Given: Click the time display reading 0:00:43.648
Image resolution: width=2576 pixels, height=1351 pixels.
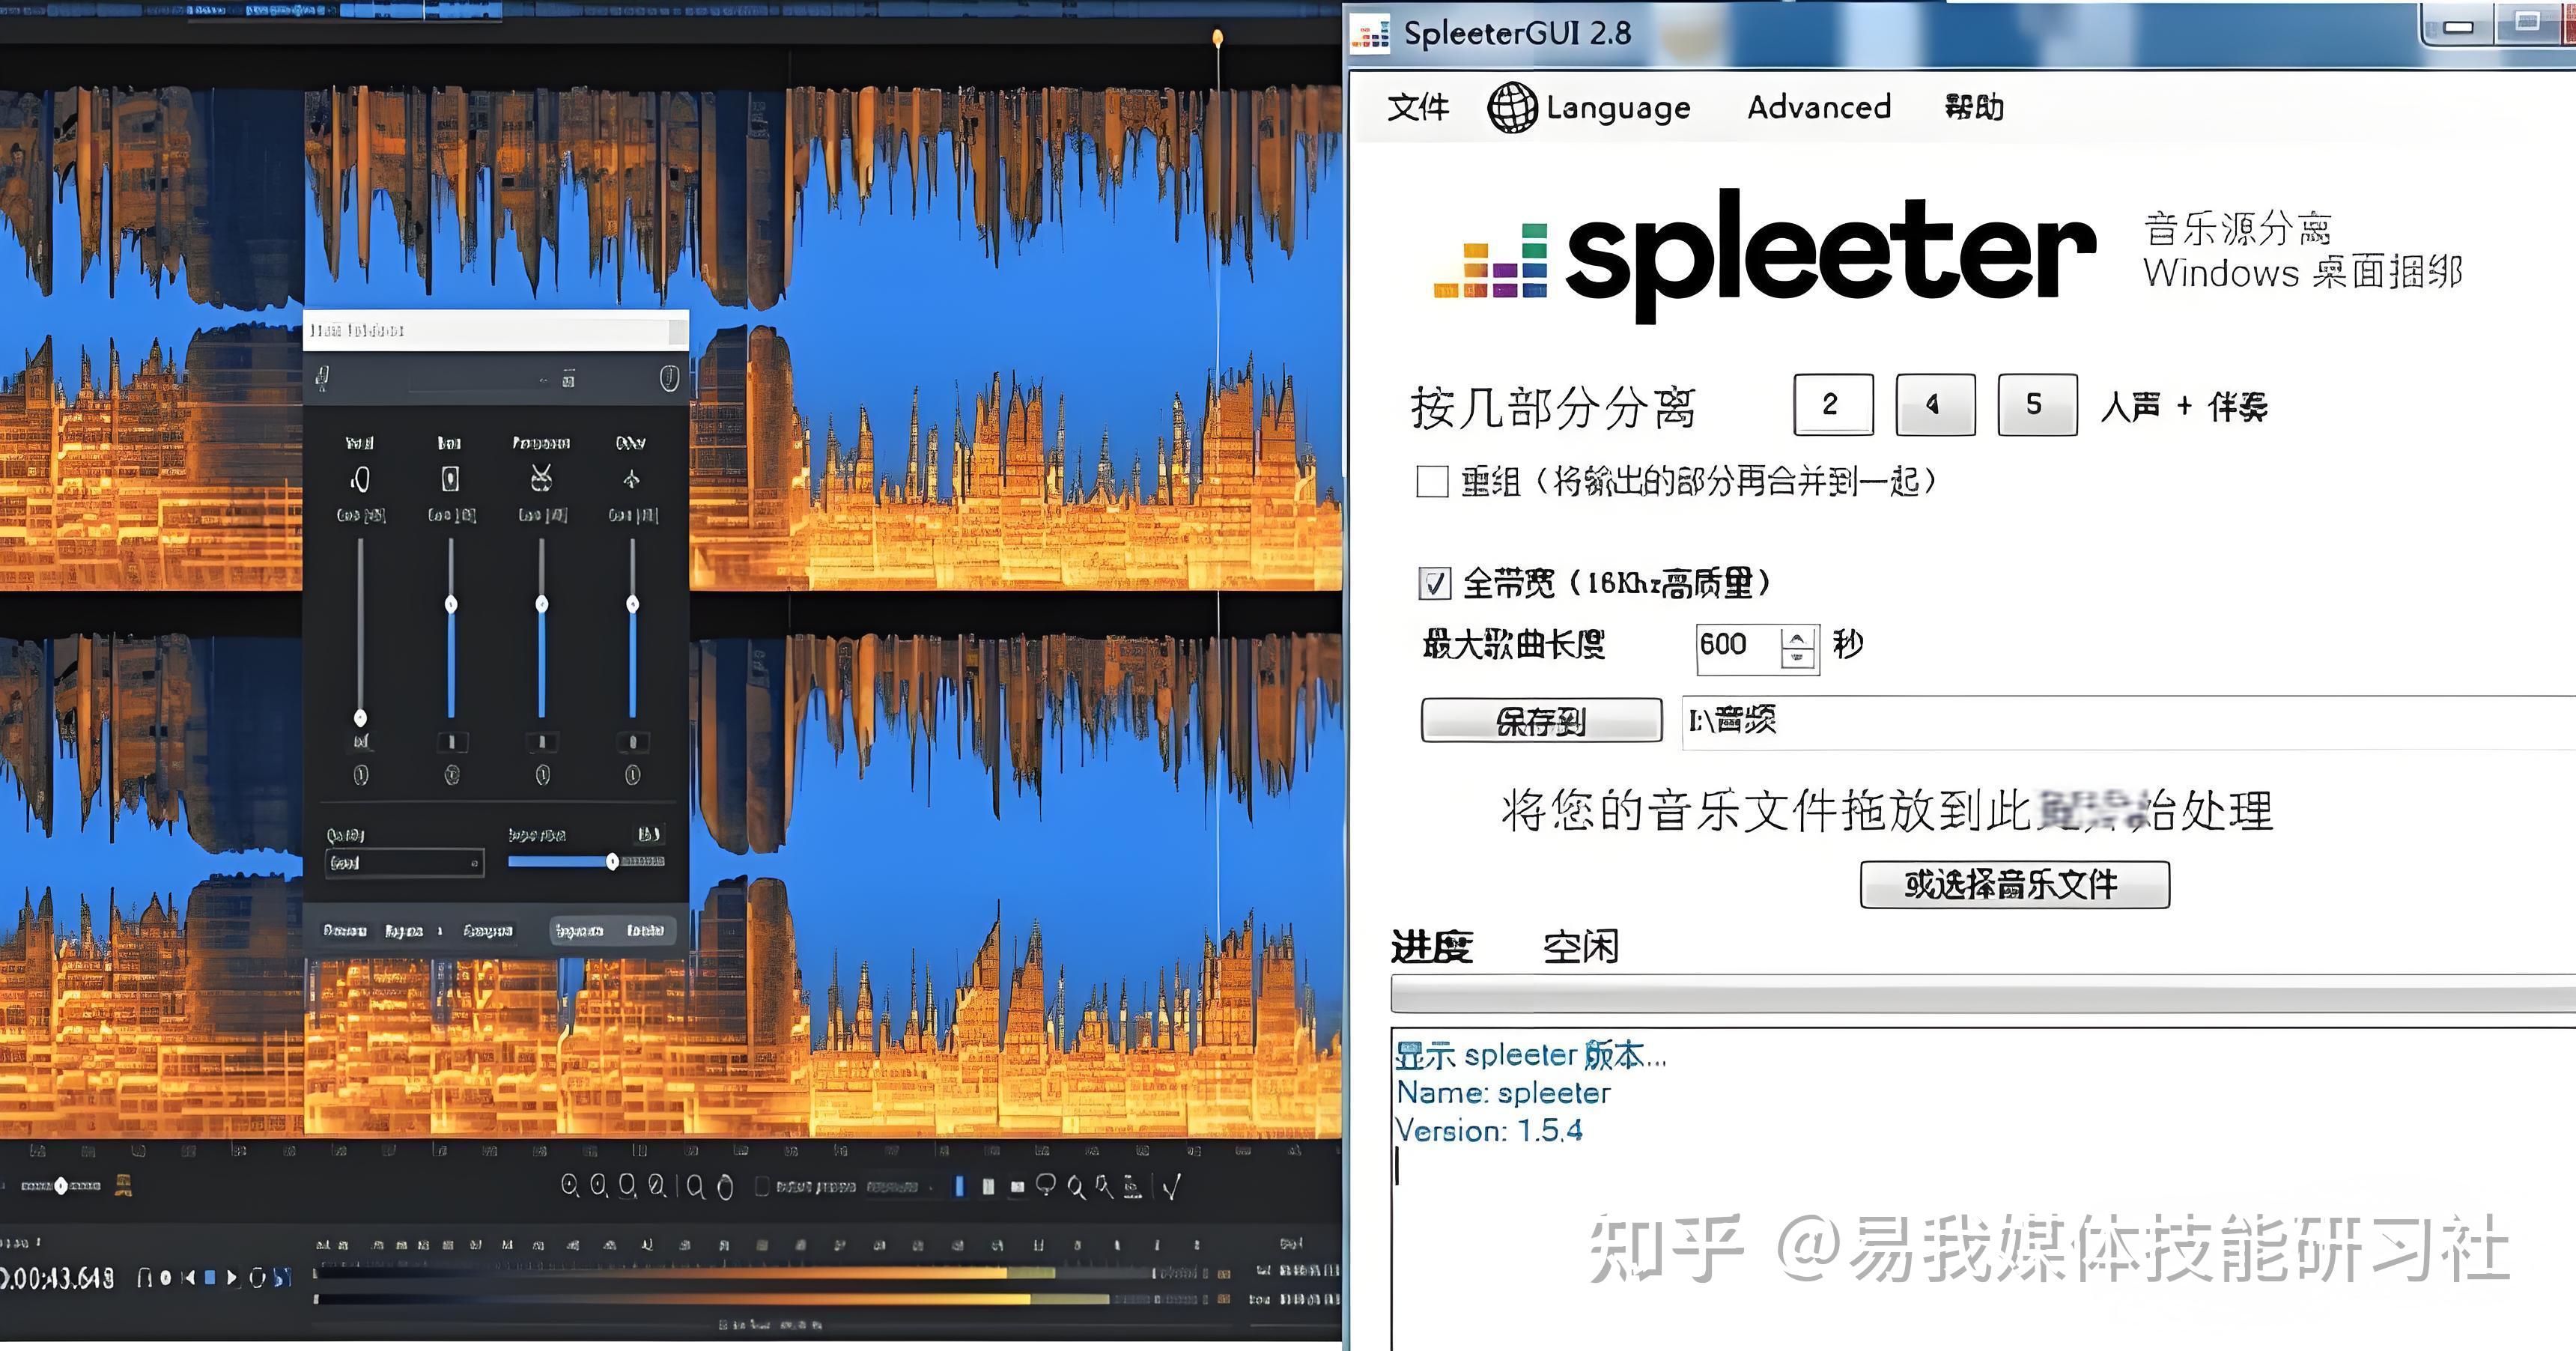Looking at the screenshot, I should 57,1278.
